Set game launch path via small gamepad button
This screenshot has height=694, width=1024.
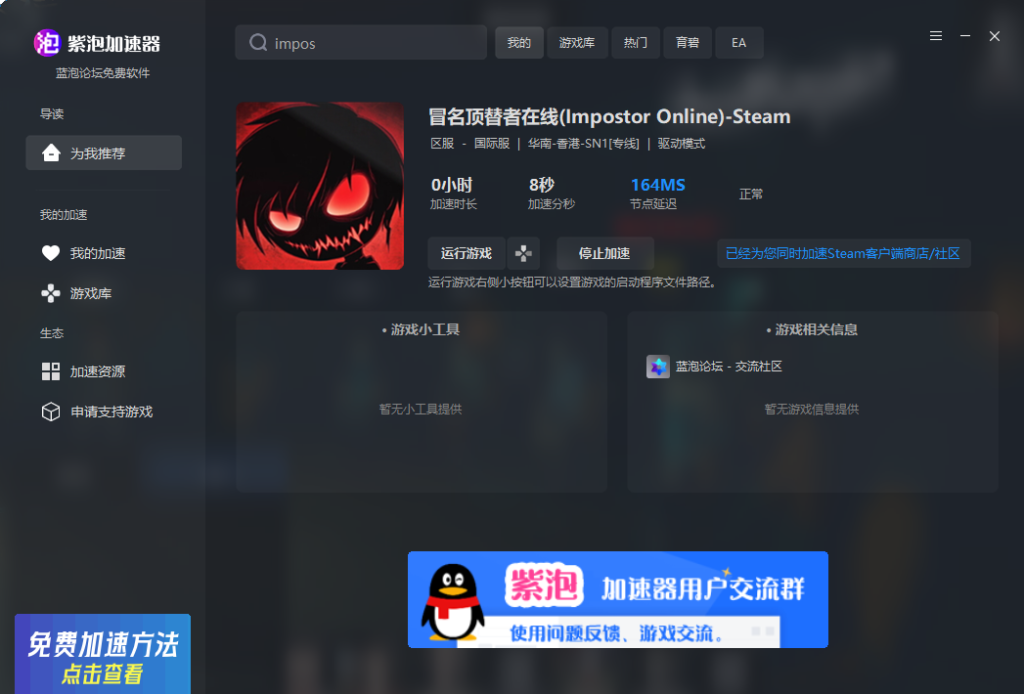(x=523, y=253)
